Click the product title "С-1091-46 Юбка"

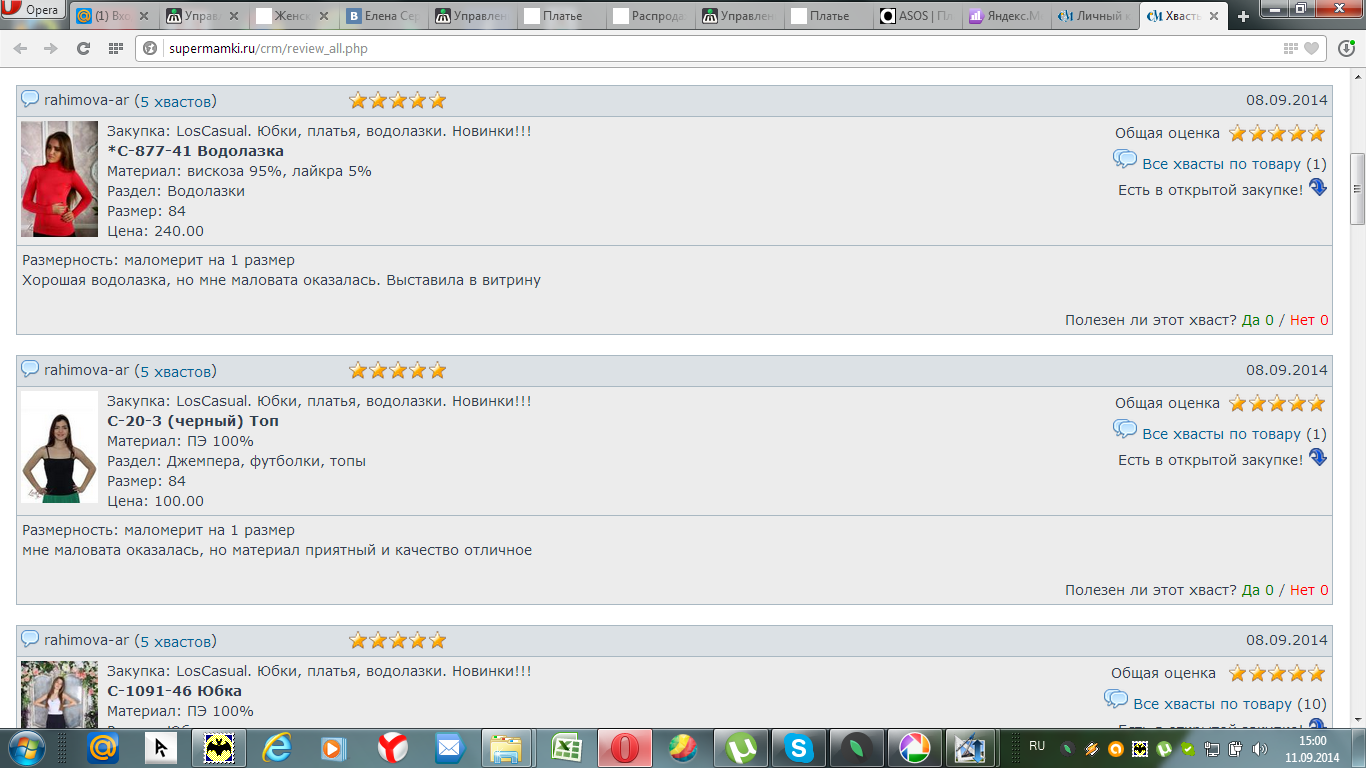click(x=175, y=691)
